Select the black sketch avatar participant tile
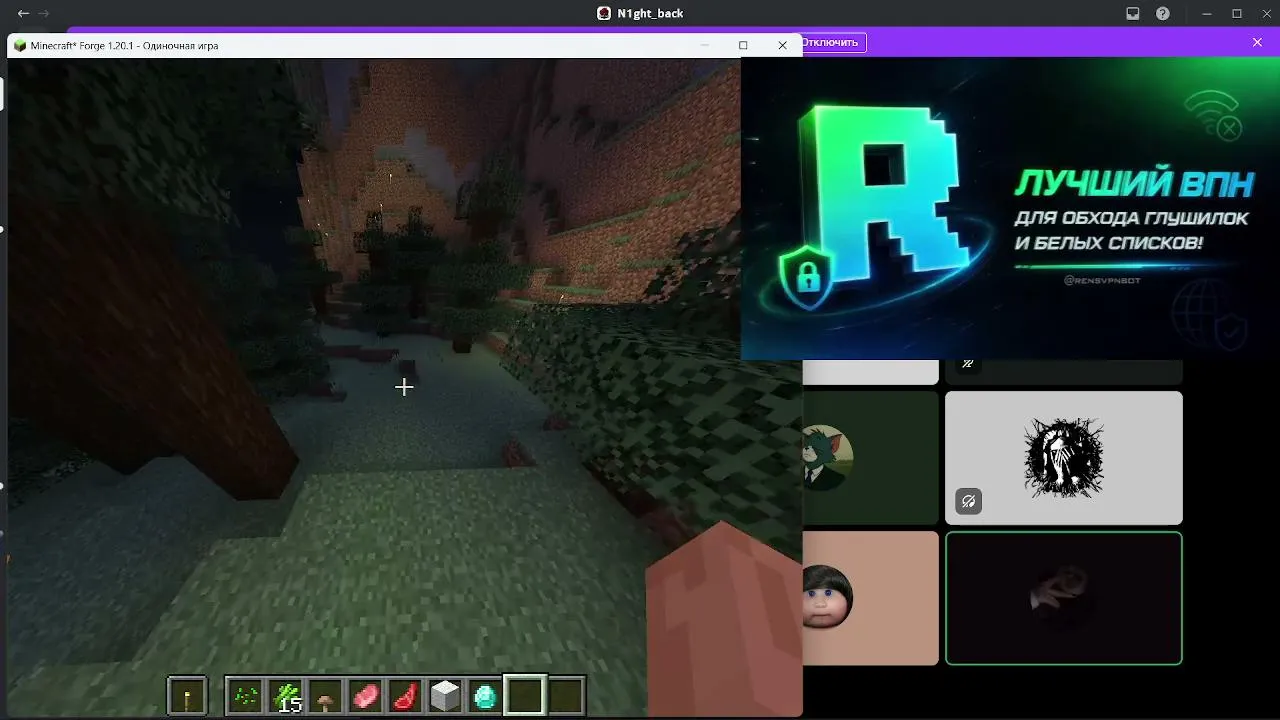Viewport: 1280px width, 720px height. pyautogui.click(x=1064, y=458)
